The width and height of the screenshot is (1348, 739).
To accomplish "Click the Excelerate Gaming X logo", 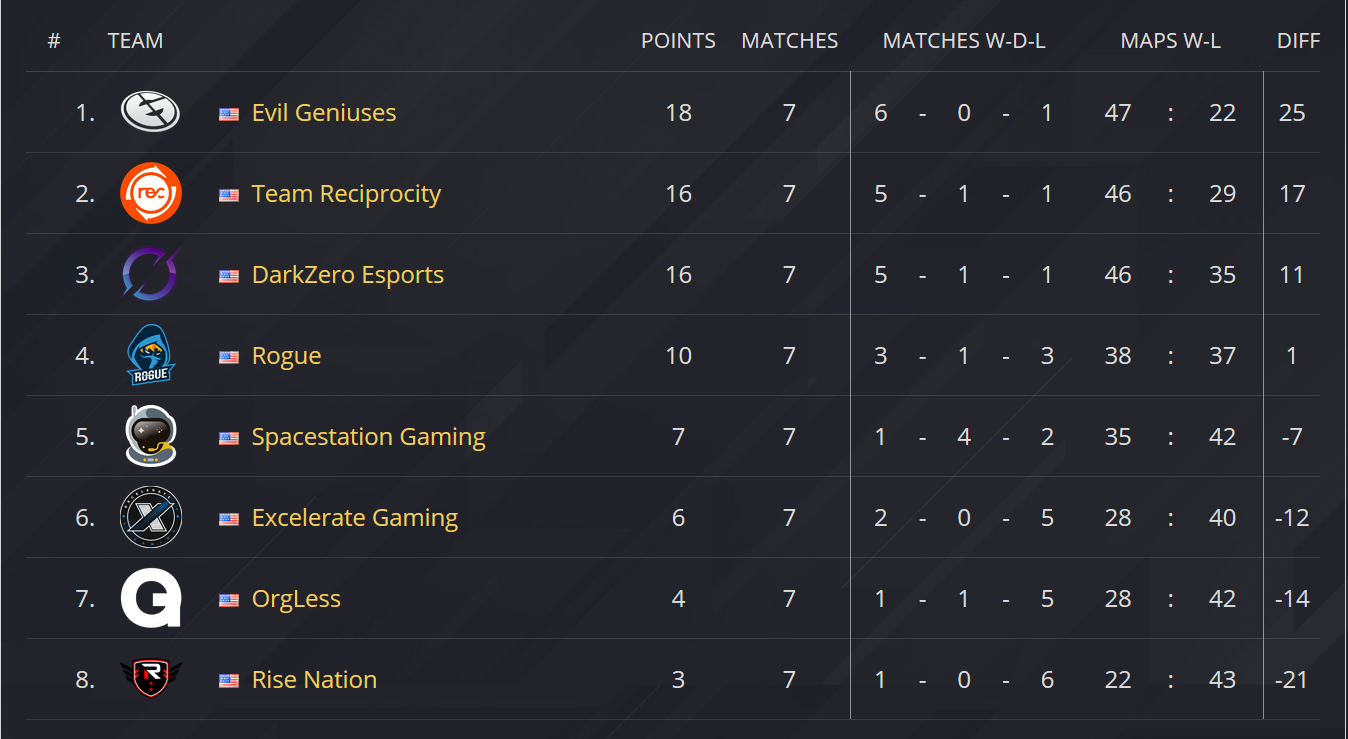I will pos(150,518).
